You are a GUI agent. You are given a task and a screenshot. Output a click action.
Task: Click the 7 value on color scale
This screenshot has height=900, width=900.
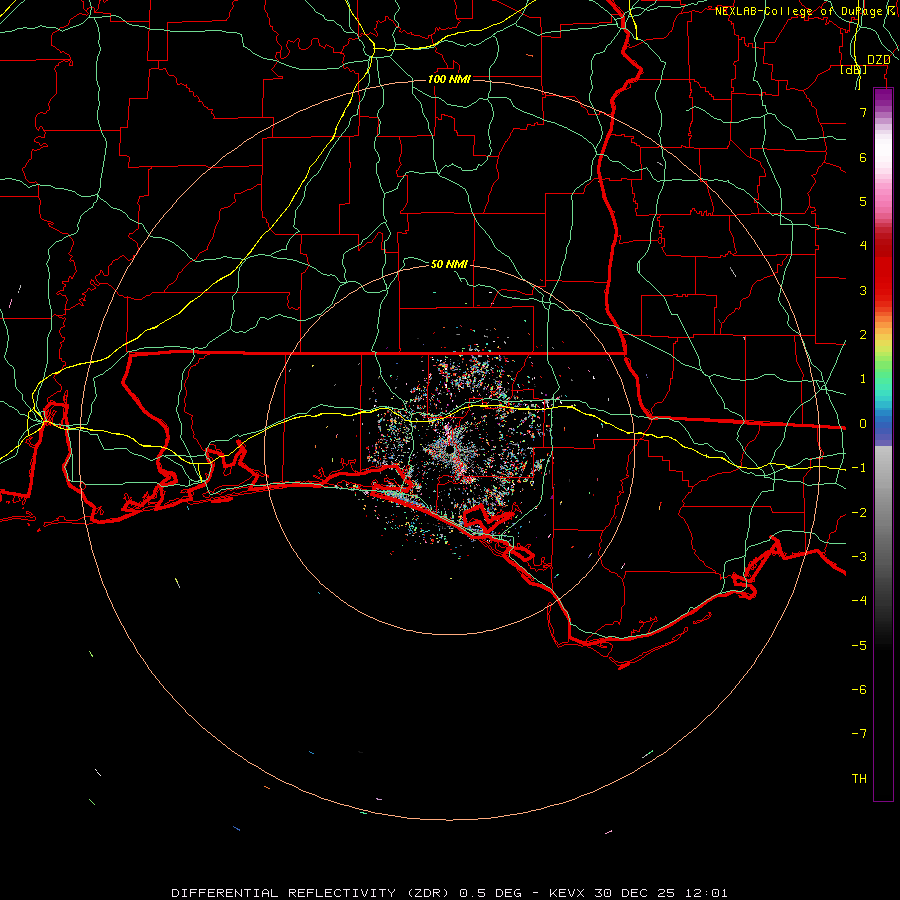pyautogui.click(x=863, y=112)
